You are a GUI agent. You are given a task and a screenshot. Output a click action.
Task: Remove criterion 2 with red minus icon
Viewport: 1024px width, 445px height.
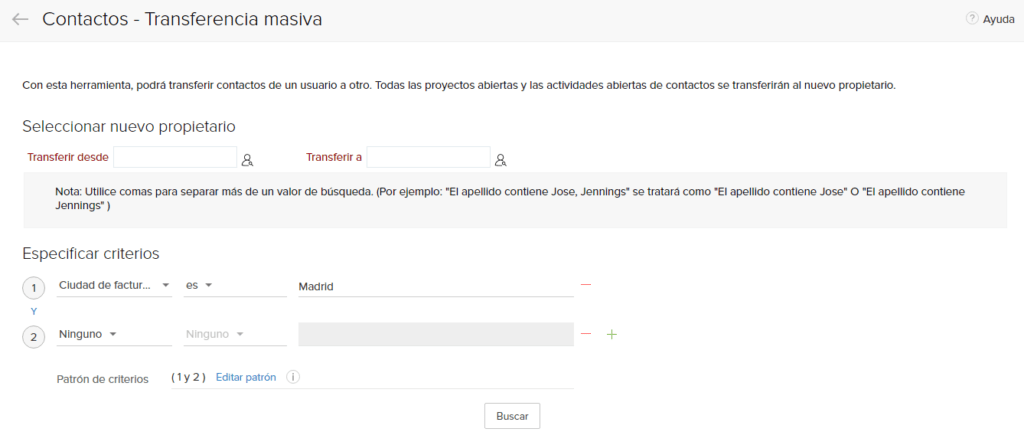(x=586, y=334)
